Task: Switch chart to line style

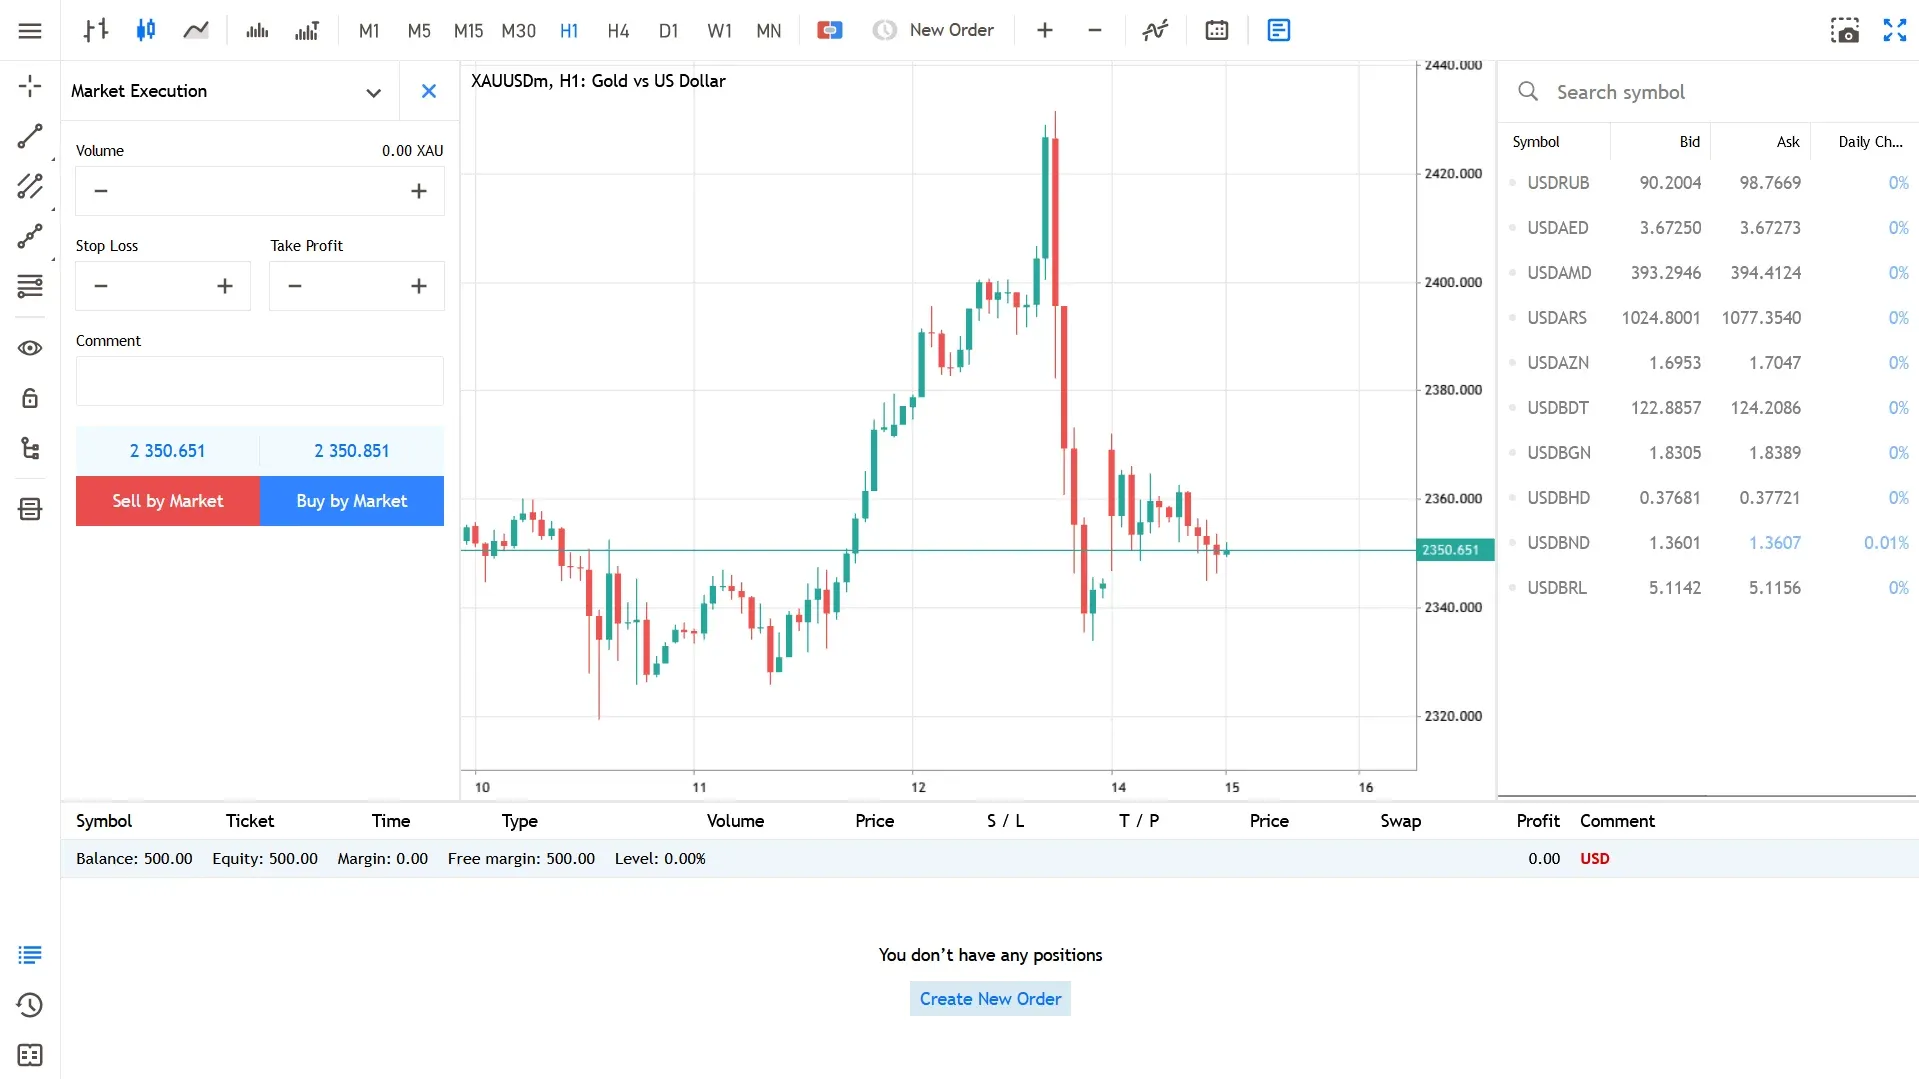Action: (x=196, y=30)
